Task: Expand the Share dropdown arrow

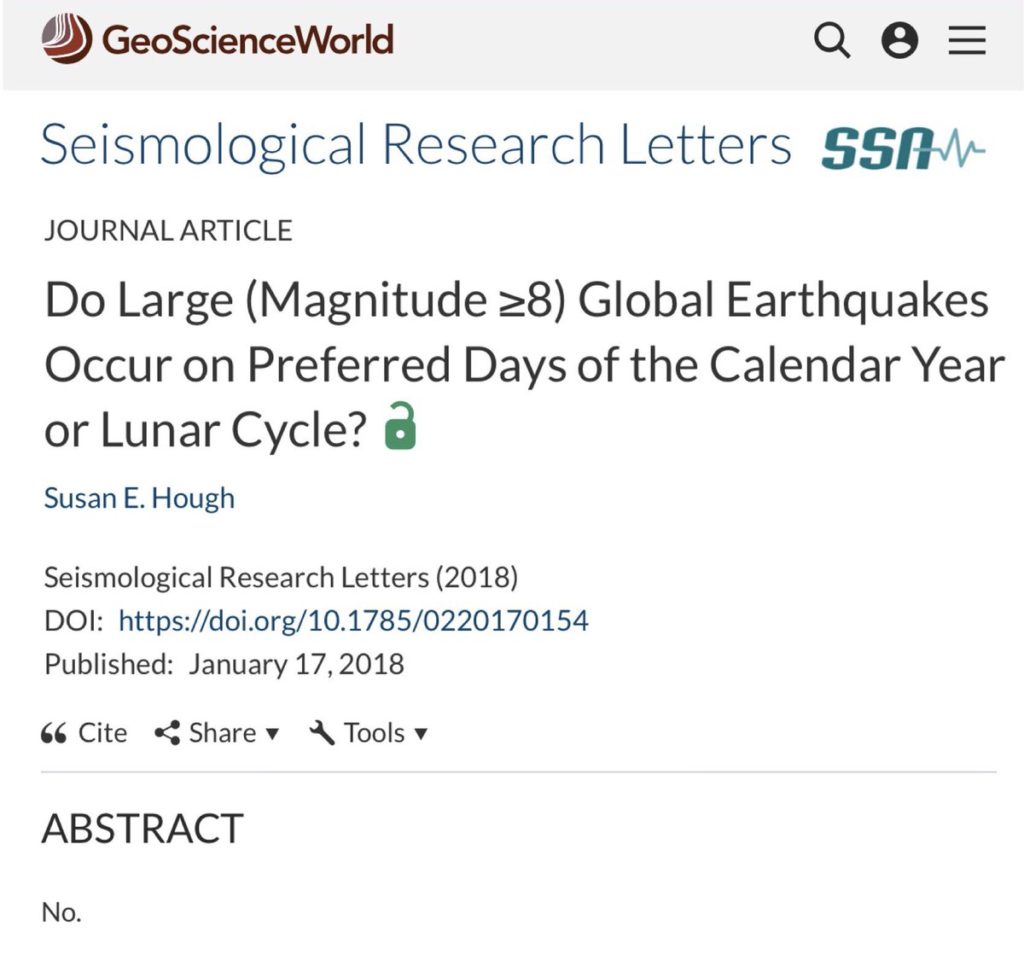Action: pos(273,734)
